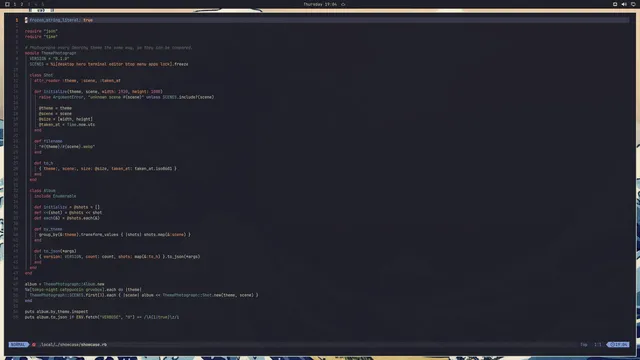Click the attr_reader :theme, :scene, :taken_at line
The height and width of the screenshot is (360, 640).
(77, 81)
